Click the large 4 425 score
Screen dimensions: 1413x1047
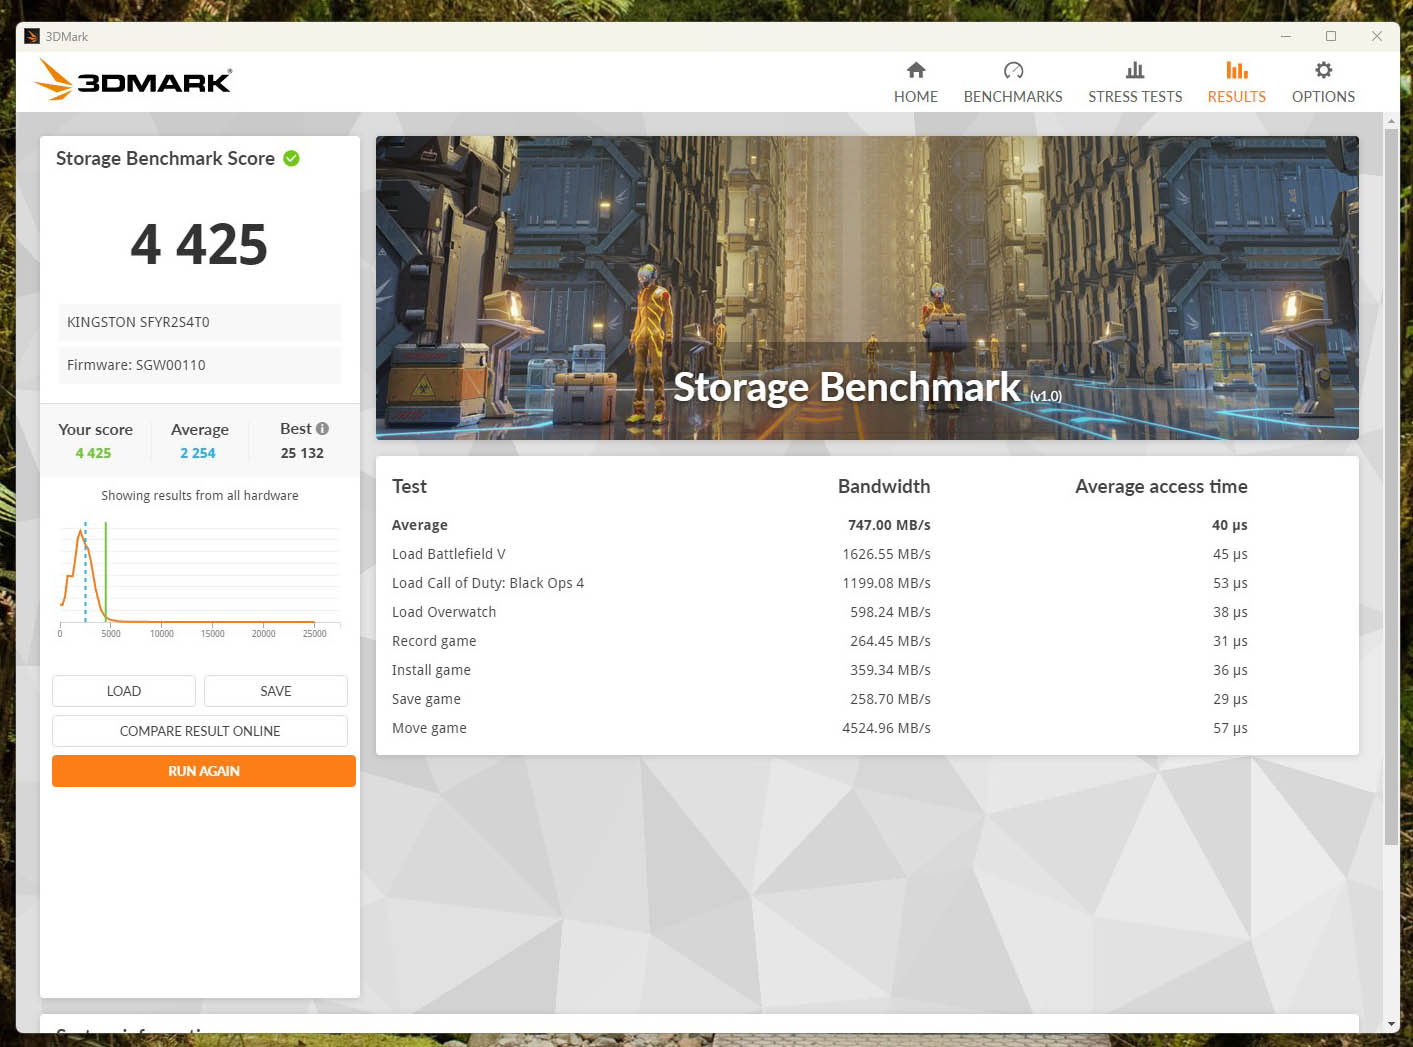click(199, 244)
